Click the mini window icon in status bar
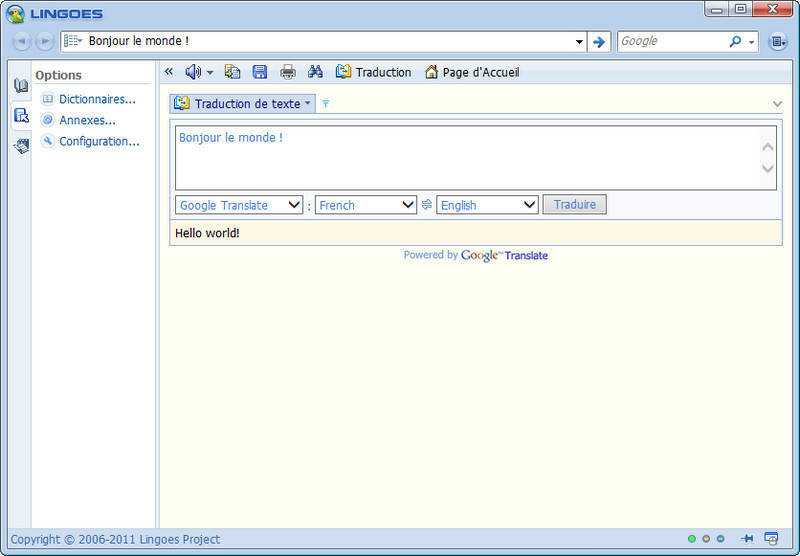 771,538
